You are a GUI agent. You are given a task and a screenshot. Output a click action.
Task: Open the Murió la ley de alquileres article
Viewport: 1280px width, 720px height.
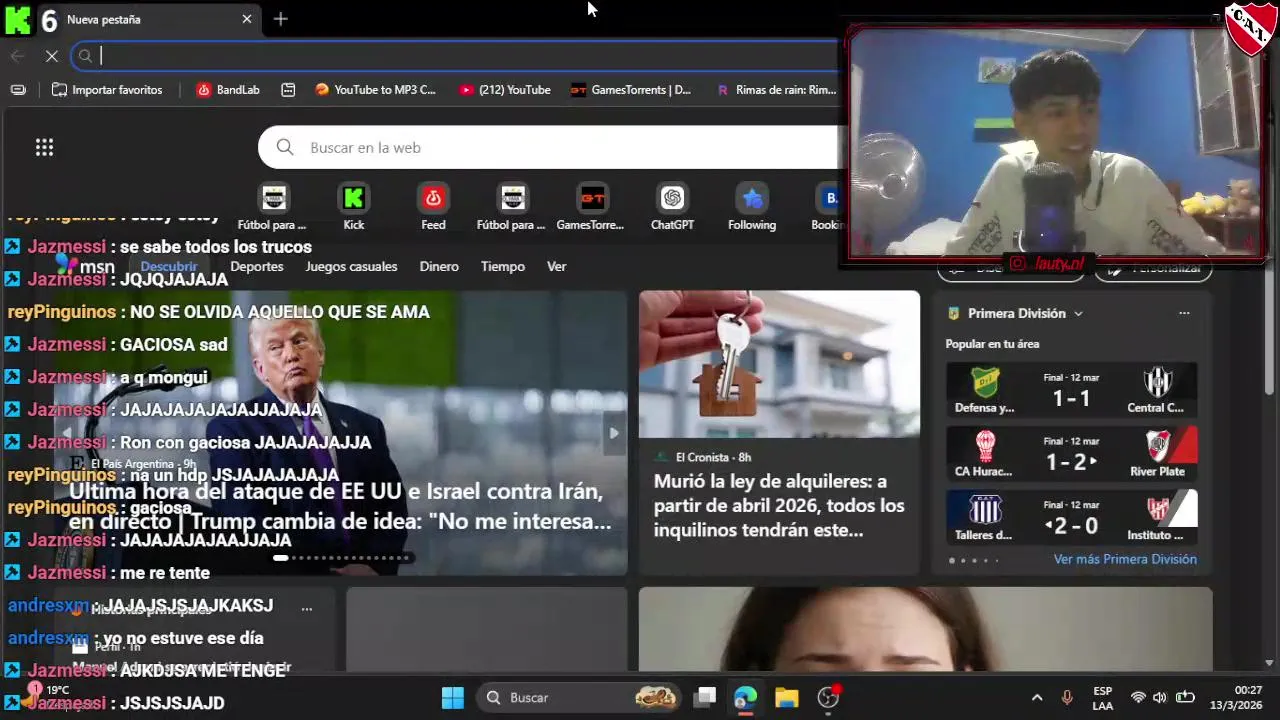click(778, 505)
